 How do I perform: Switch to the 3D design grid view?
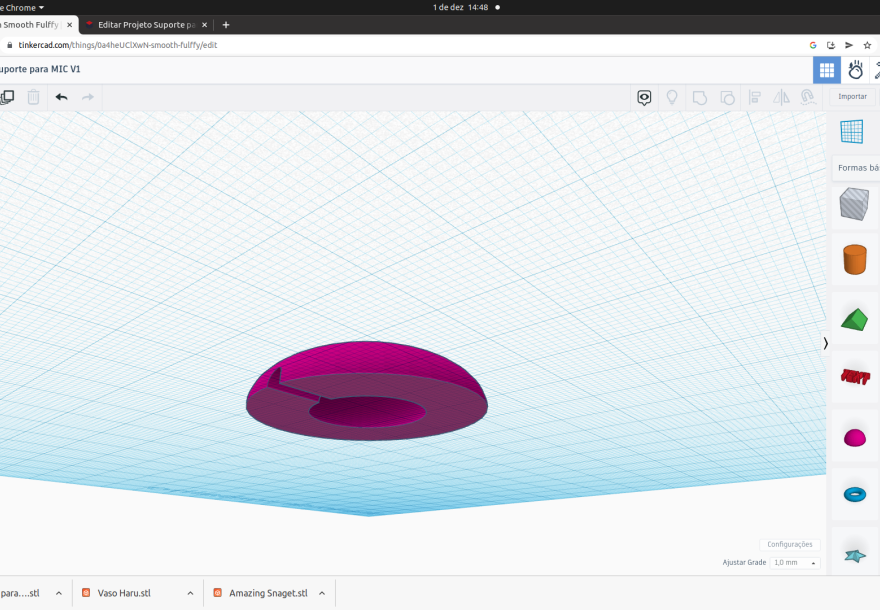coord(827,70)
